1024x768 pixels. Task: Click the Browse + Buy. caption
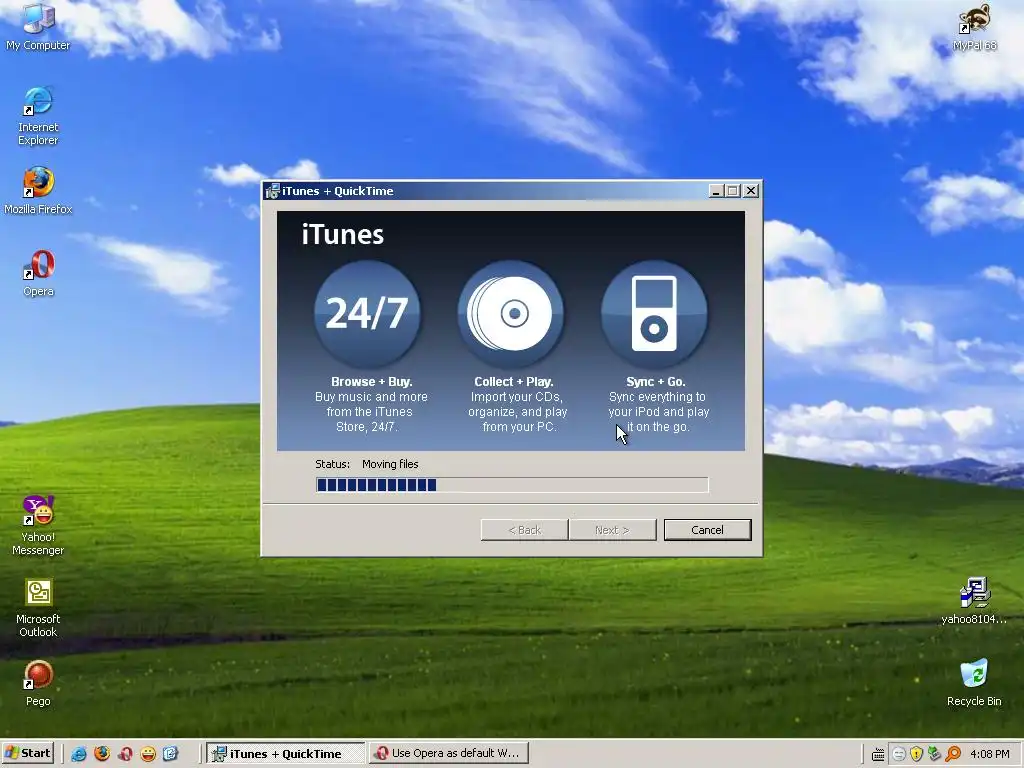click(372, 381)
